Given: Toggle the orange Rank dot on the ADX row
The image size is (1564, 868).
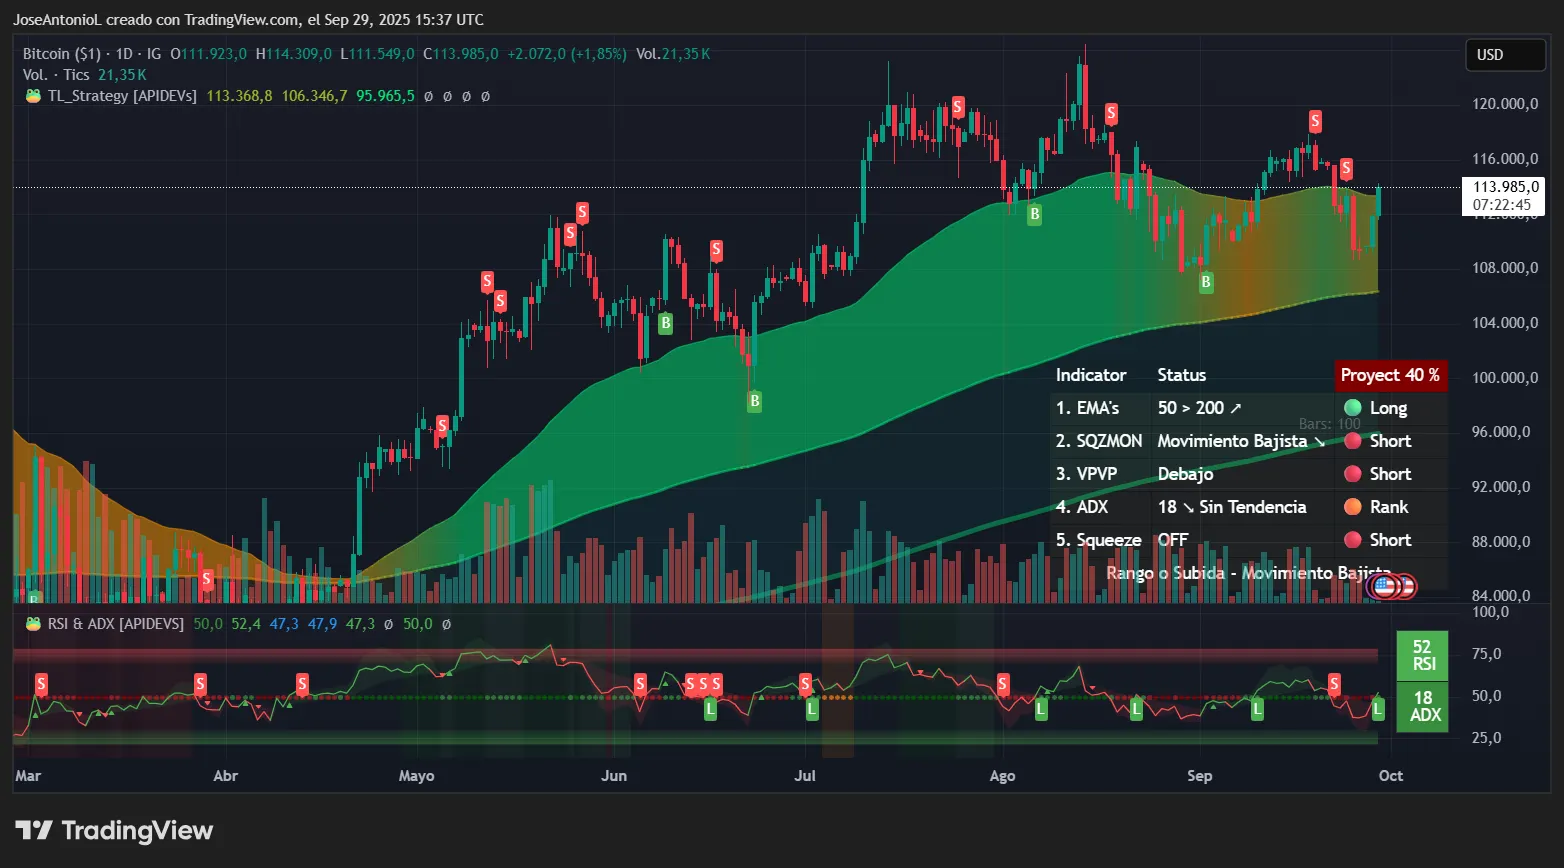Looking at the screenshot, I should [x=1352, y=507].
